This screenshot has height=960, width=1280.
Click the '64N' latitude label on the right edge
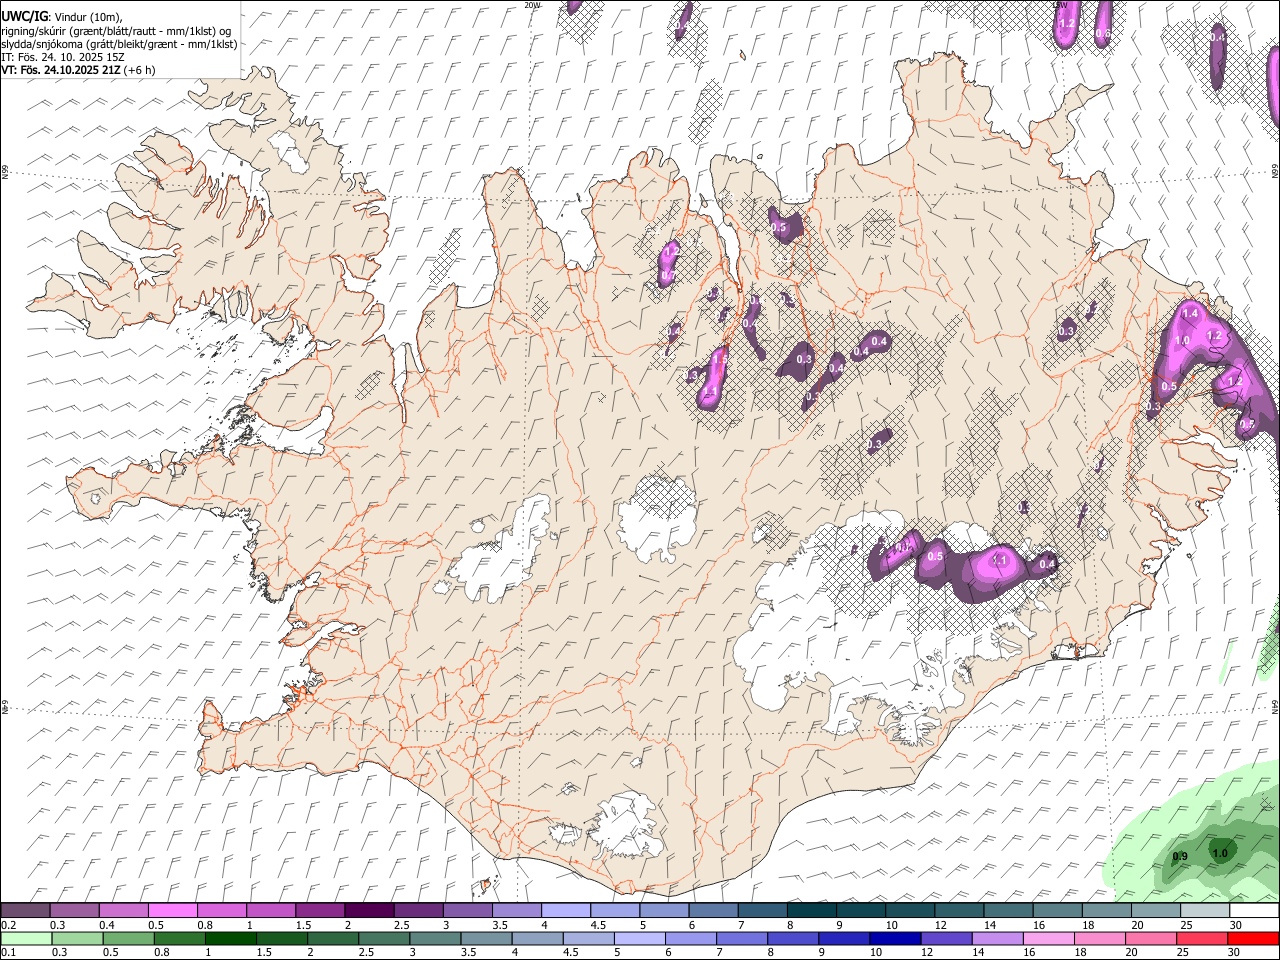1275,706
